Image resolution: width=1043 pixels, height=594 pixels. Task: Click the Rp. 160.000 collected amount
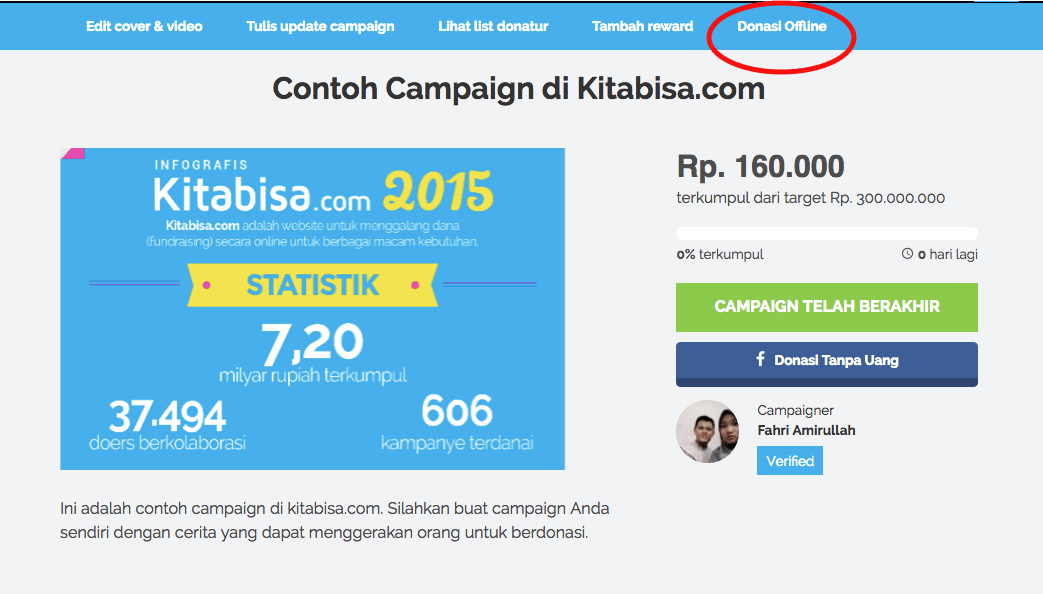(760, 167)
